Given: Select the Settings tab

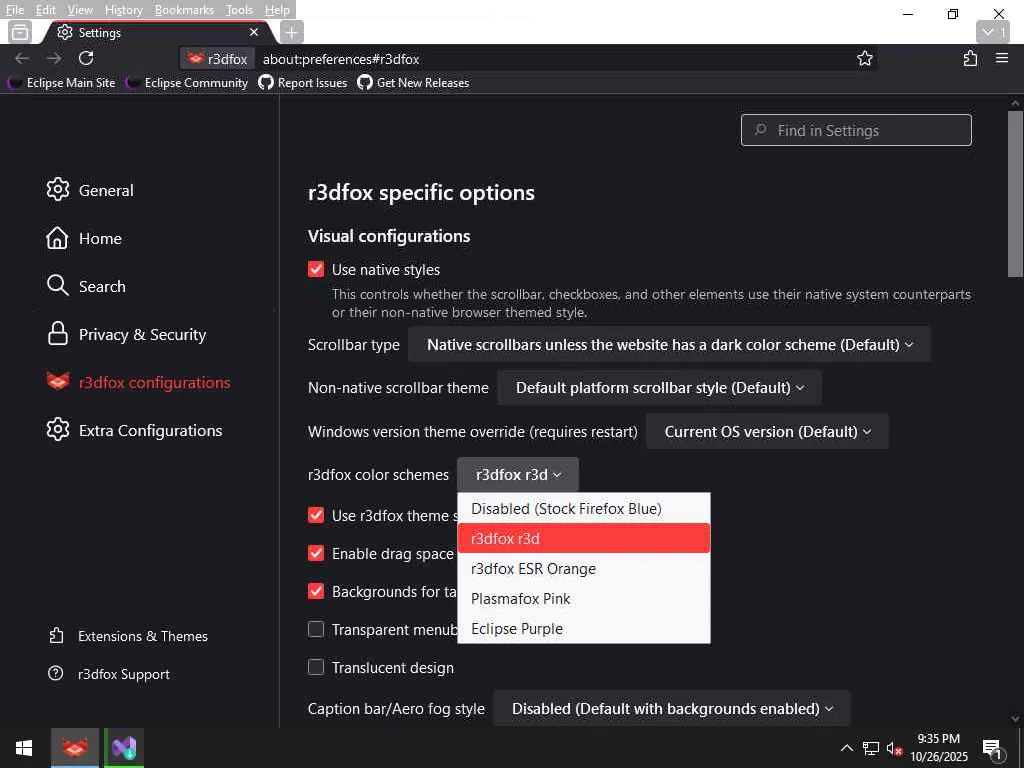Looking at the screenshot, I should tap(157, 32).
